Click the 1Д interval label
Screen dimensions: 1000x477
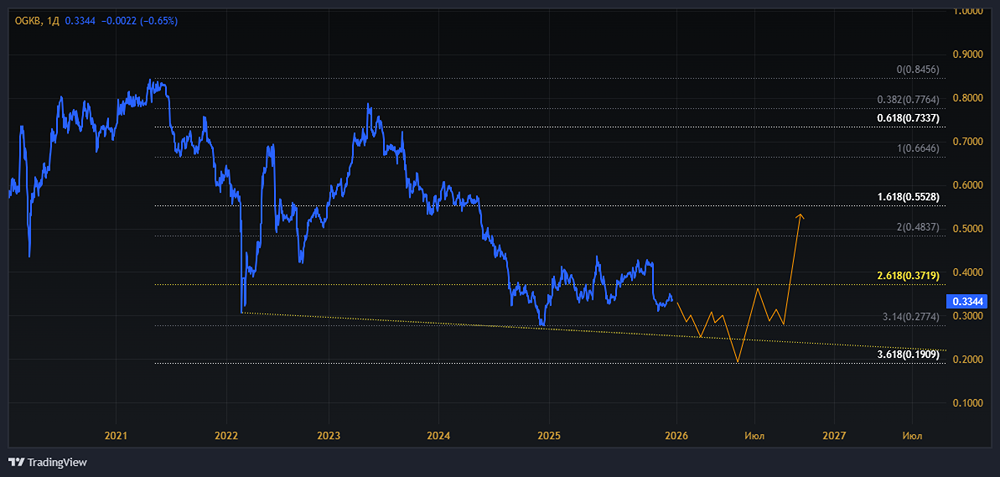point(52,21)
